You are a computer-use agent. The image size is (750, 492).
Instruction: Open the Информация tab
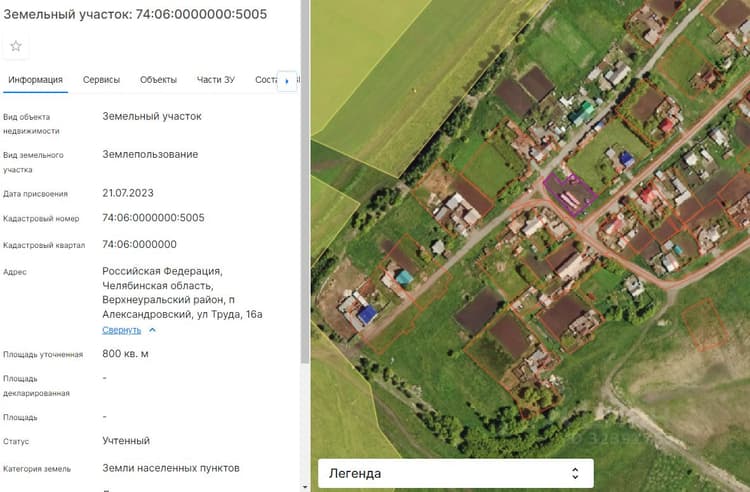click(35, 80)
